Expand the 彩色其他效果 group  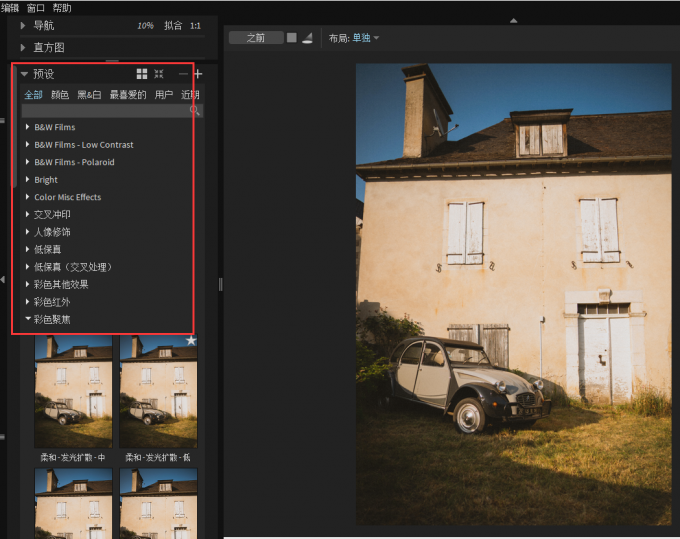point(27,284)
